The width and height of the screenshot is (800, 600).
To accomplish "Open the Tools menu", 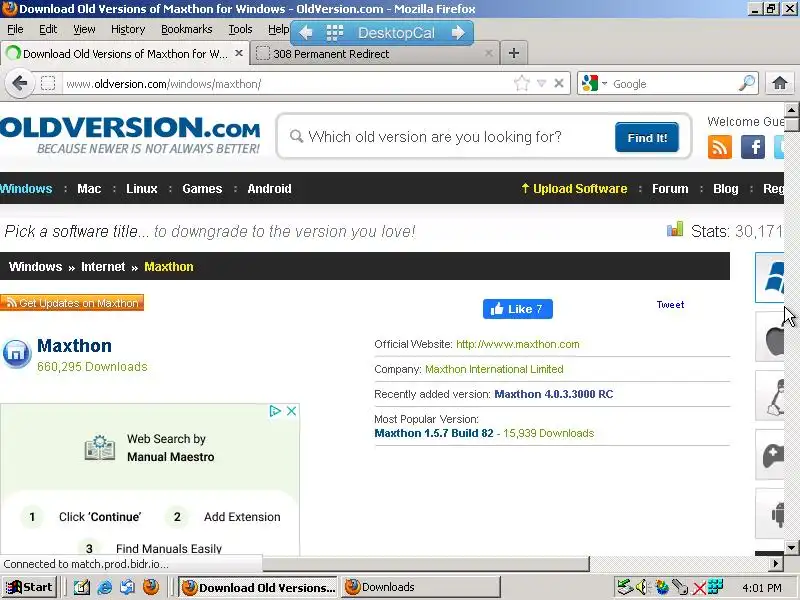I will coord(240,29).
